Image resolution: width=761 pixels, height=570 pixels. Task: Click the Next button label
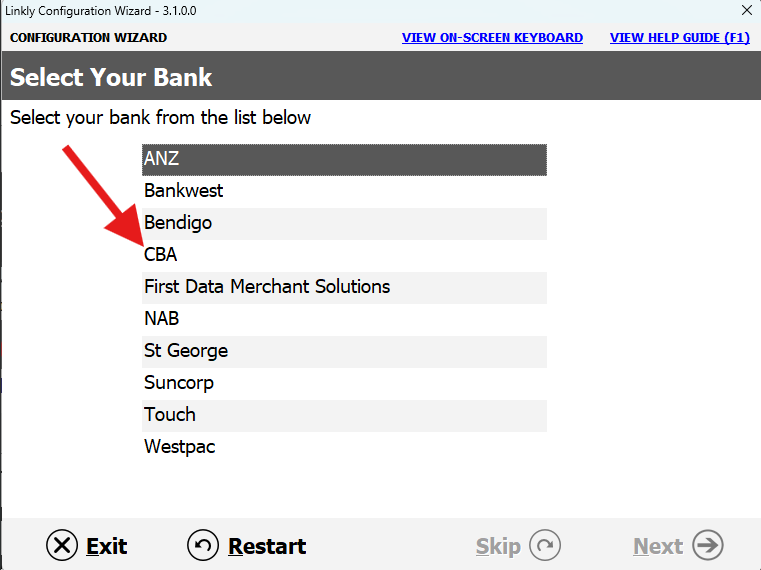point(658,546)
